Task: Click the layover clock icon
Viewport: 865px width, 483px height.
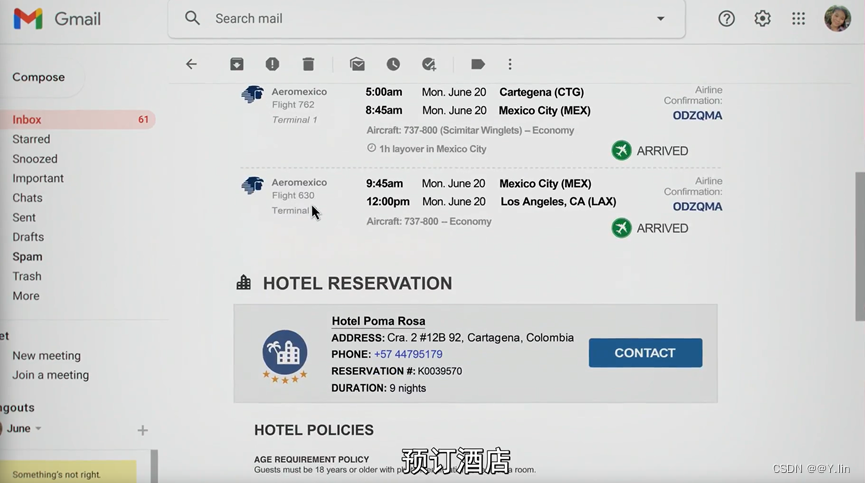Action: [371, 148]
